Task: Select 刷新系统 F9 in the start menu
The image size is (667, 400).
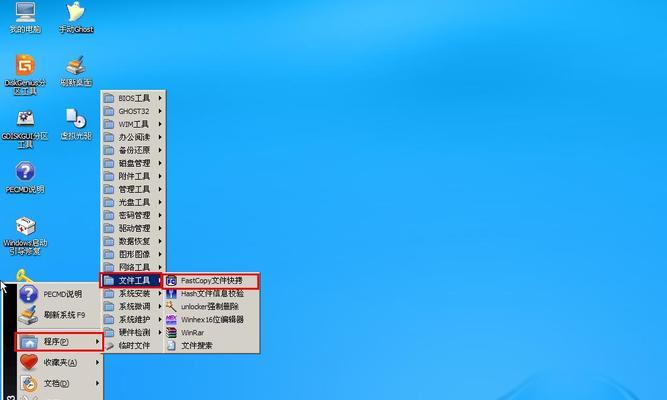Action: pos(59,315)
